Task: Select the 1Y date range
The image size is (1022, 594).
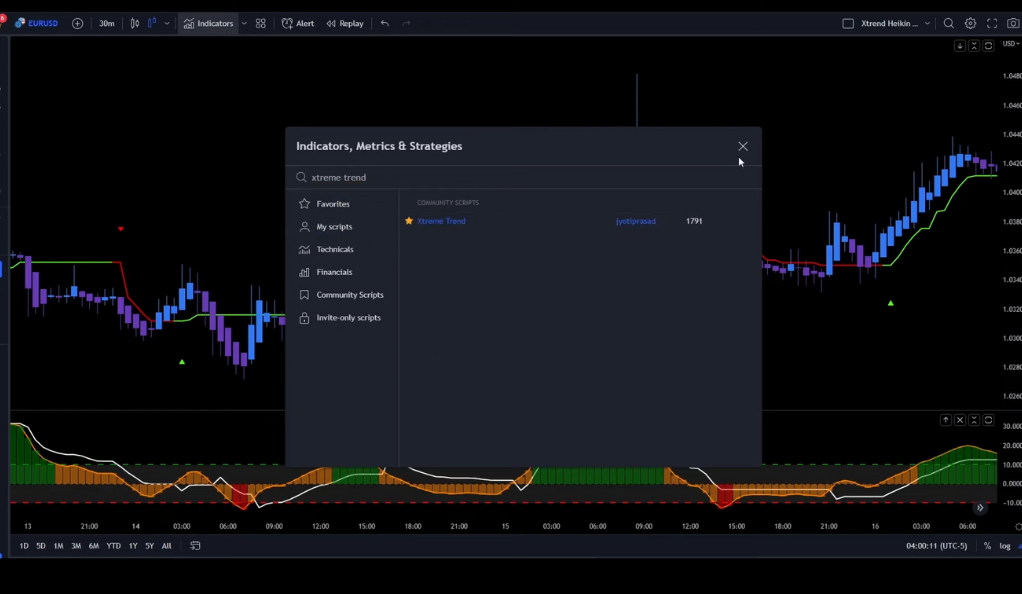Action: 133,546
